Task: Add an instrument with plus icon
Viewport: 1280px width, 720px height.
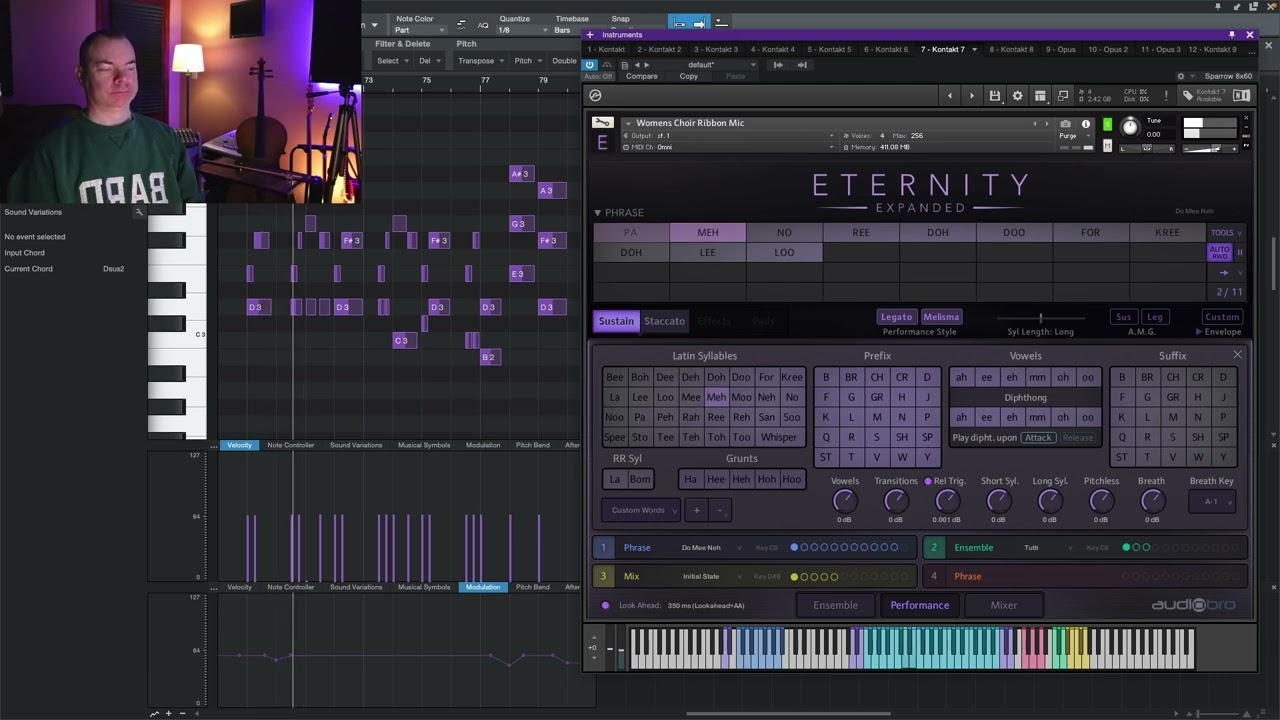Action: coord(590,35)
